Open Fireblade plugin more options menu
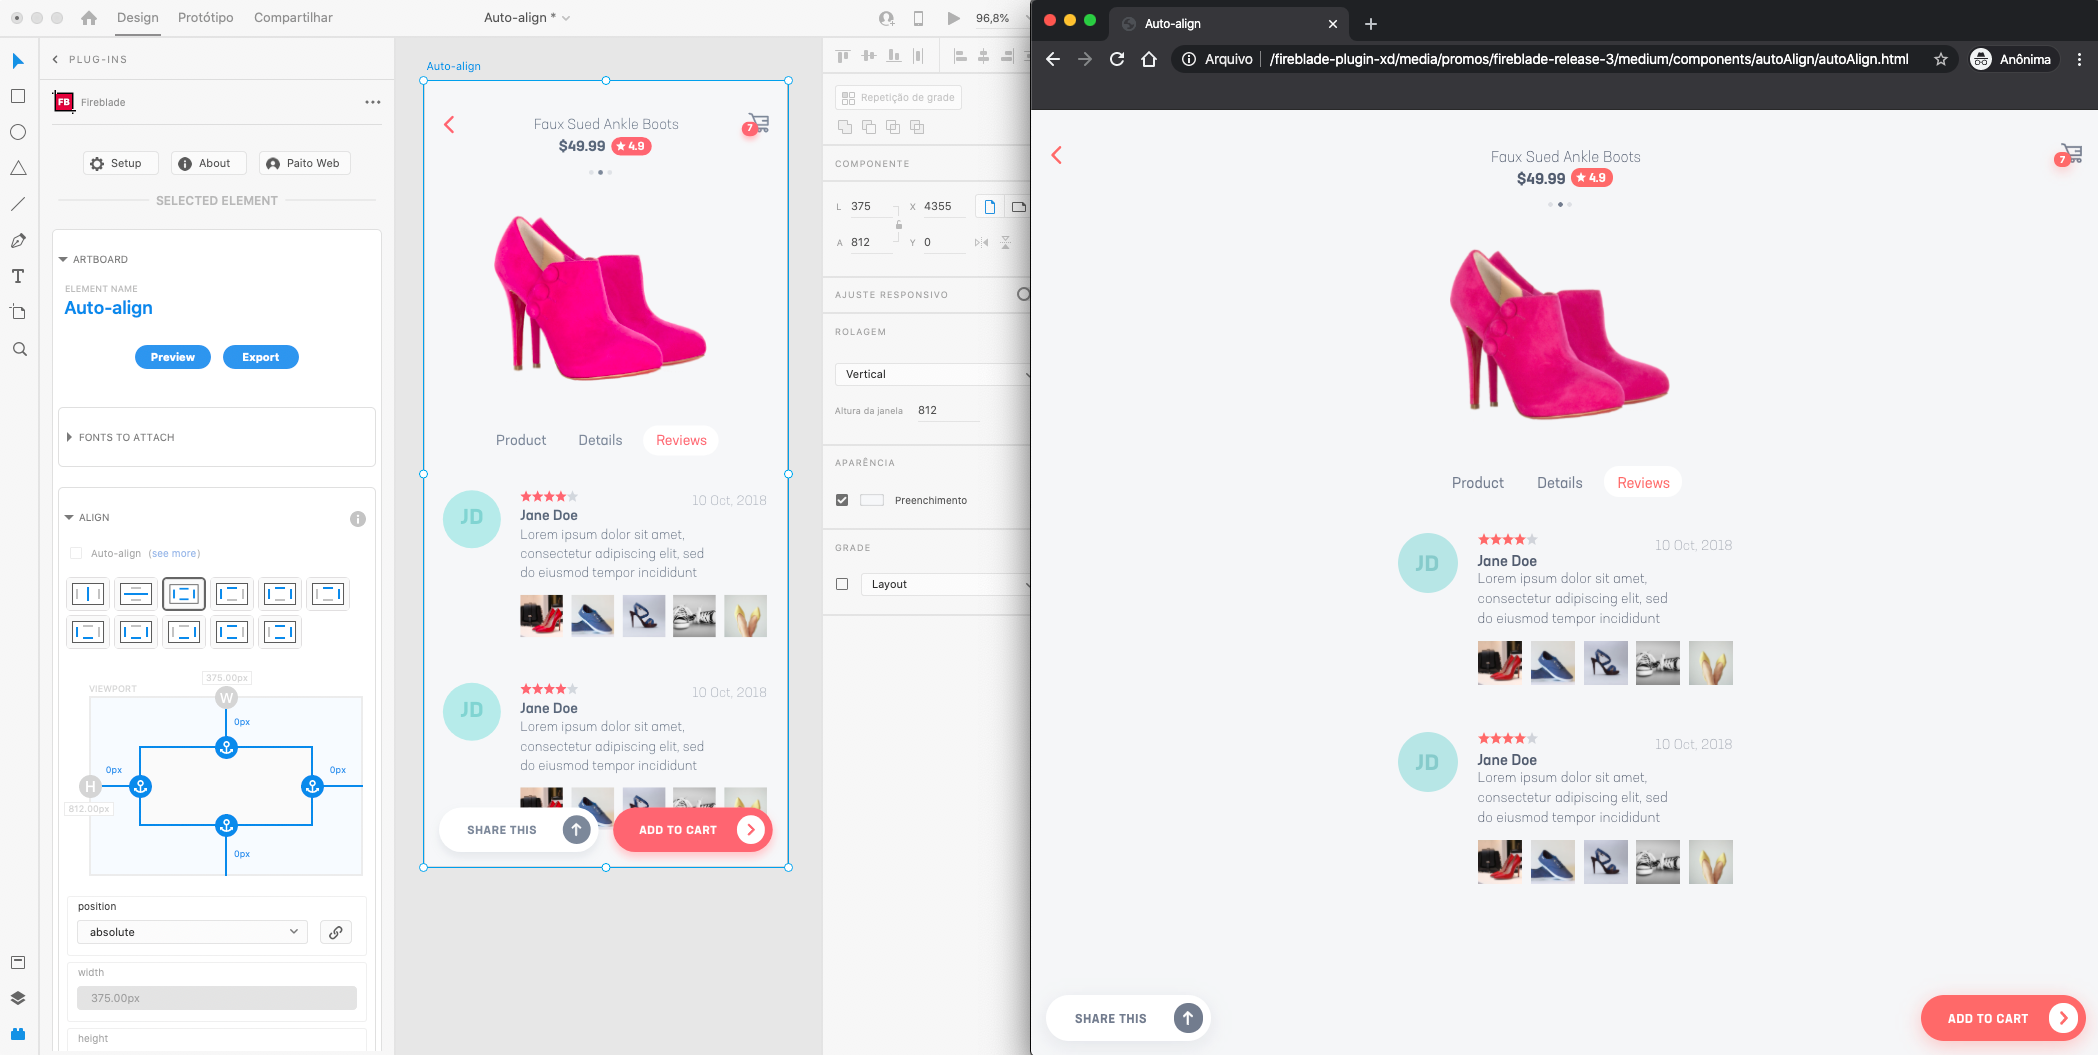 [373, 102]
